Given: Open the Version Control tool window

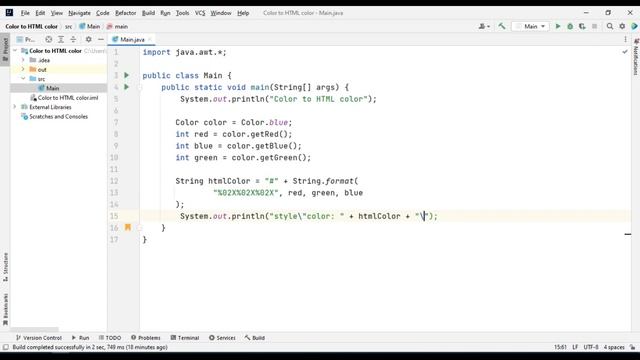Looking at the screenshot, I should pos(39,338).
